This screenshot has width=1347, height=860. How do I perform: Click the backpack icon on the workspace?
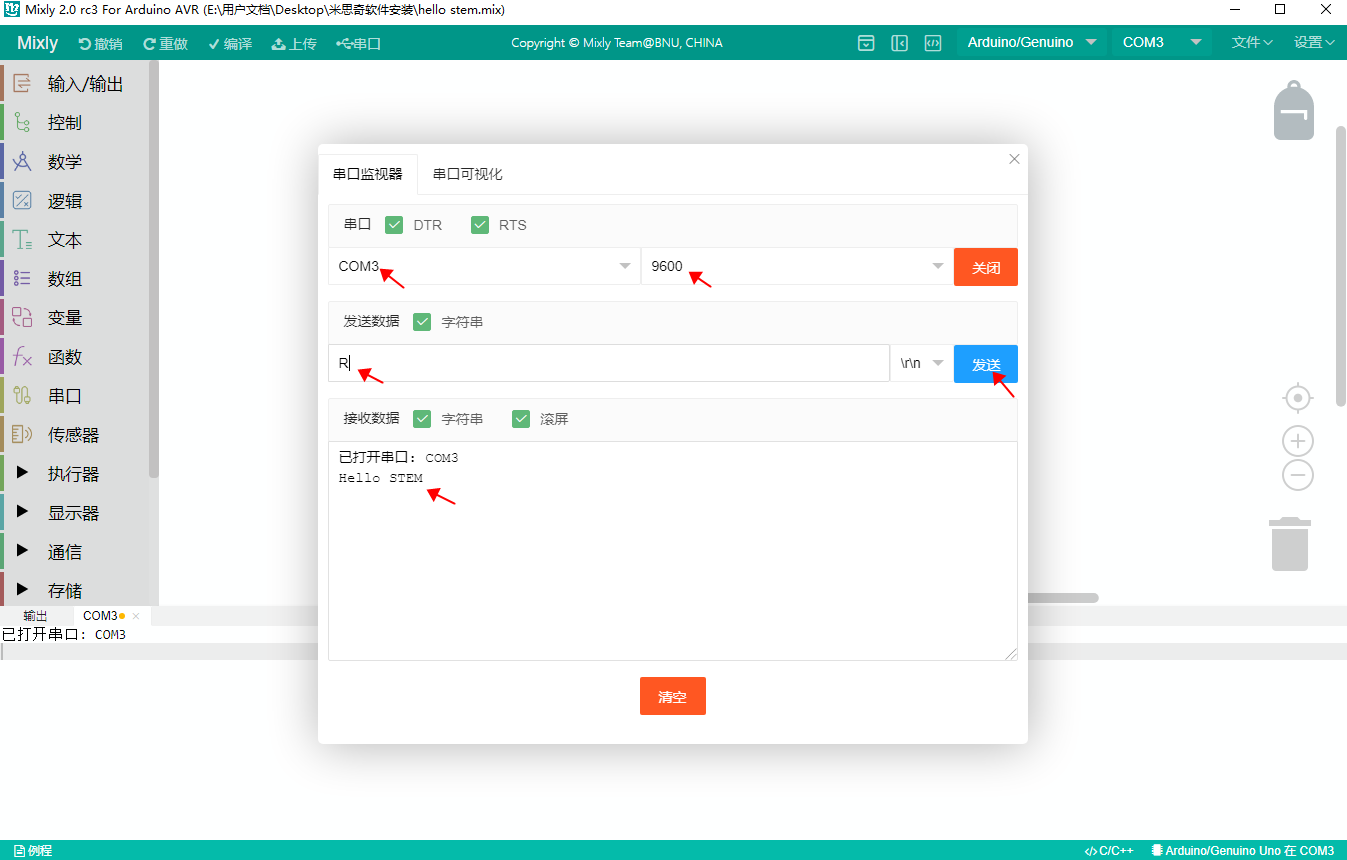[x=1293, y=110]
